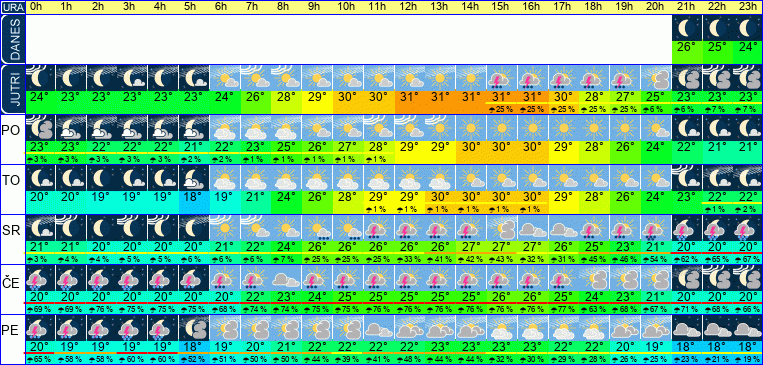763x365 pixels.
Task: Select the PE 5h cloudy moon icon
Action: click(x=194, y=328)
